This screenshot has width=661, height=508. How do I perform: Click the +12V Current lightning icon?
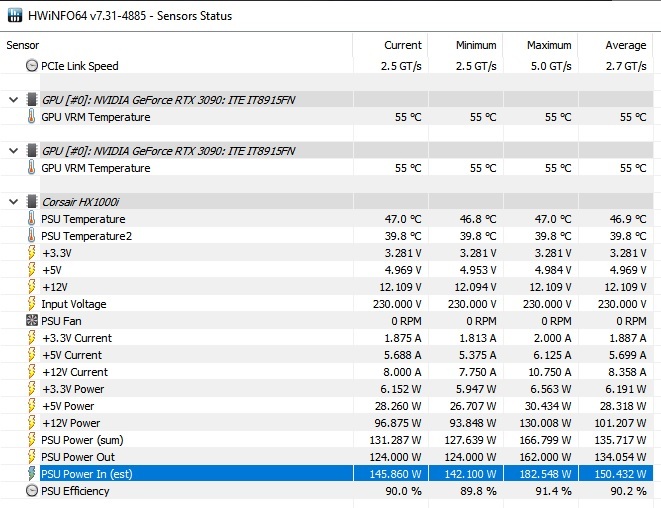[x=31, y=372]
